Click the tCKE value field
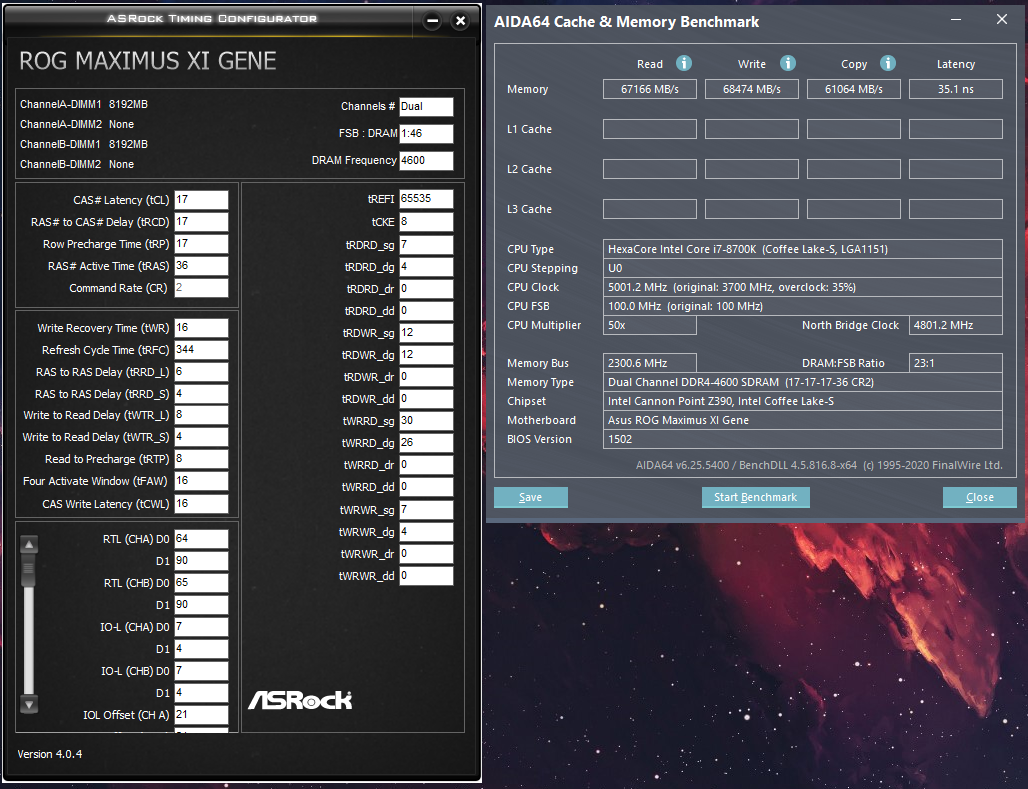The height and width of the screenshot is (789, 1028). tap(426, 222)
